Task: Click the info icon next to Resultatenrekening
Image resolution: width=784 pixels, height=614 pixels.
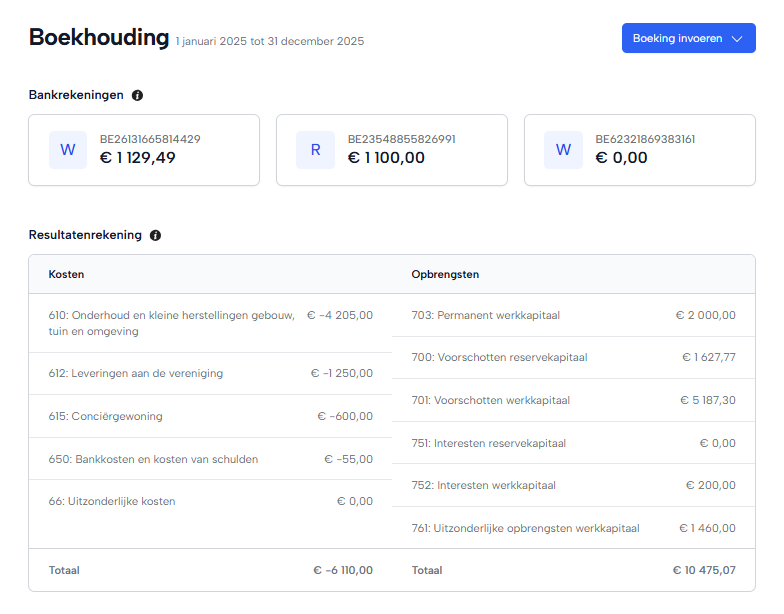Action: [x=155, y=236]
